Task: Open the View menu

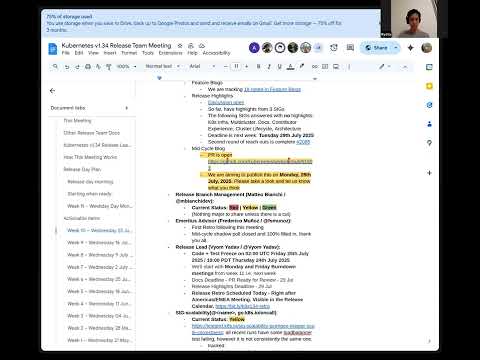Action: click(x=93, y=53)
